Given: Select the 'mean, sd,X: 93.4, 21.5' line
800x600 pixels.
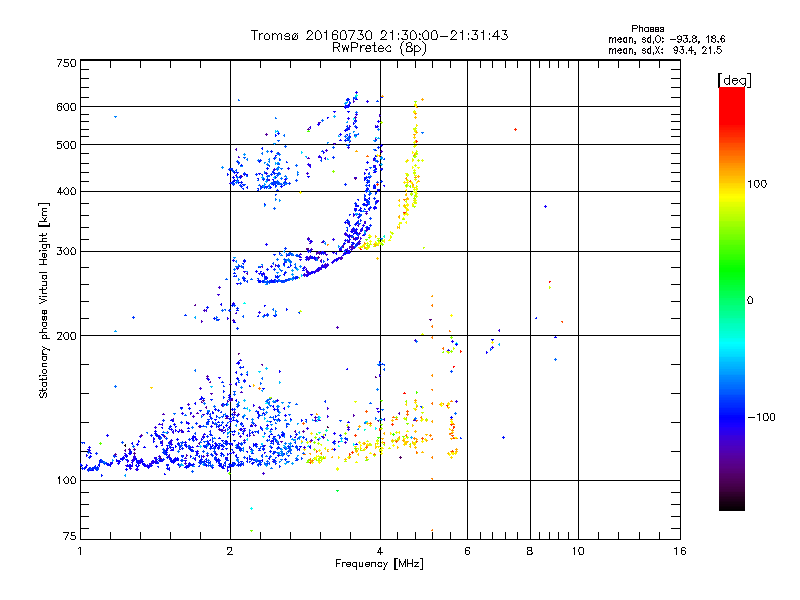Looking at the screenshot, I should pos(665,50).
